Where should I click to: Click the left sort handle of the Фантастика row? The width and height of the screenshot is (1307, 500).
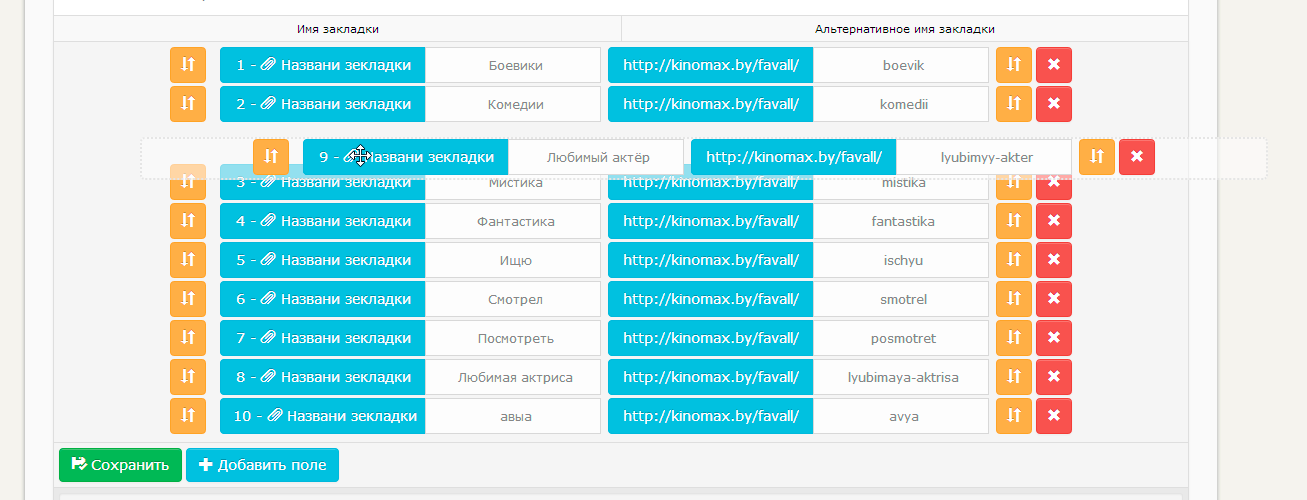187,221
